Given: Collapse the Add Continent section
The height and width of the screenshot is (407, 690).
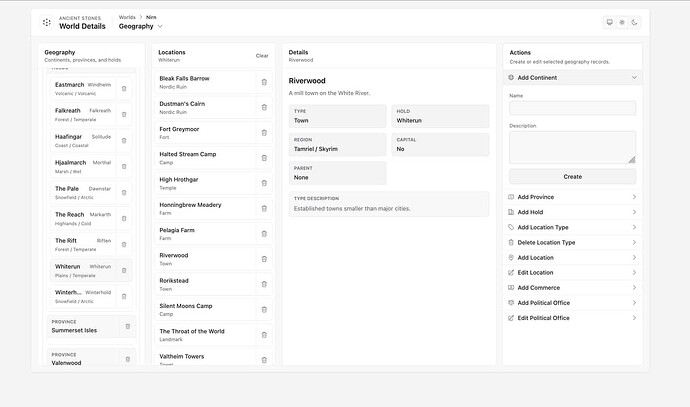Looking at the screenshot, I should point(573,77).
